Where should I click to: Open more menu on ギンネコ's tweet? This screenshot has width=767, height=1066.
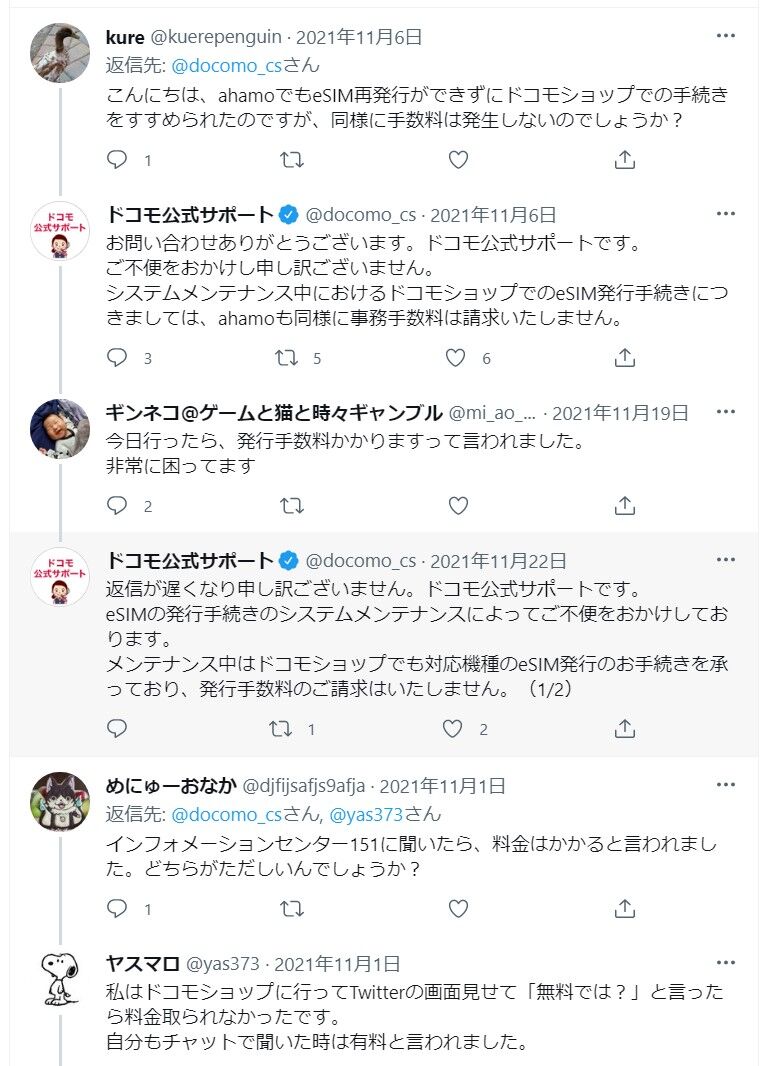click(726, 412)
